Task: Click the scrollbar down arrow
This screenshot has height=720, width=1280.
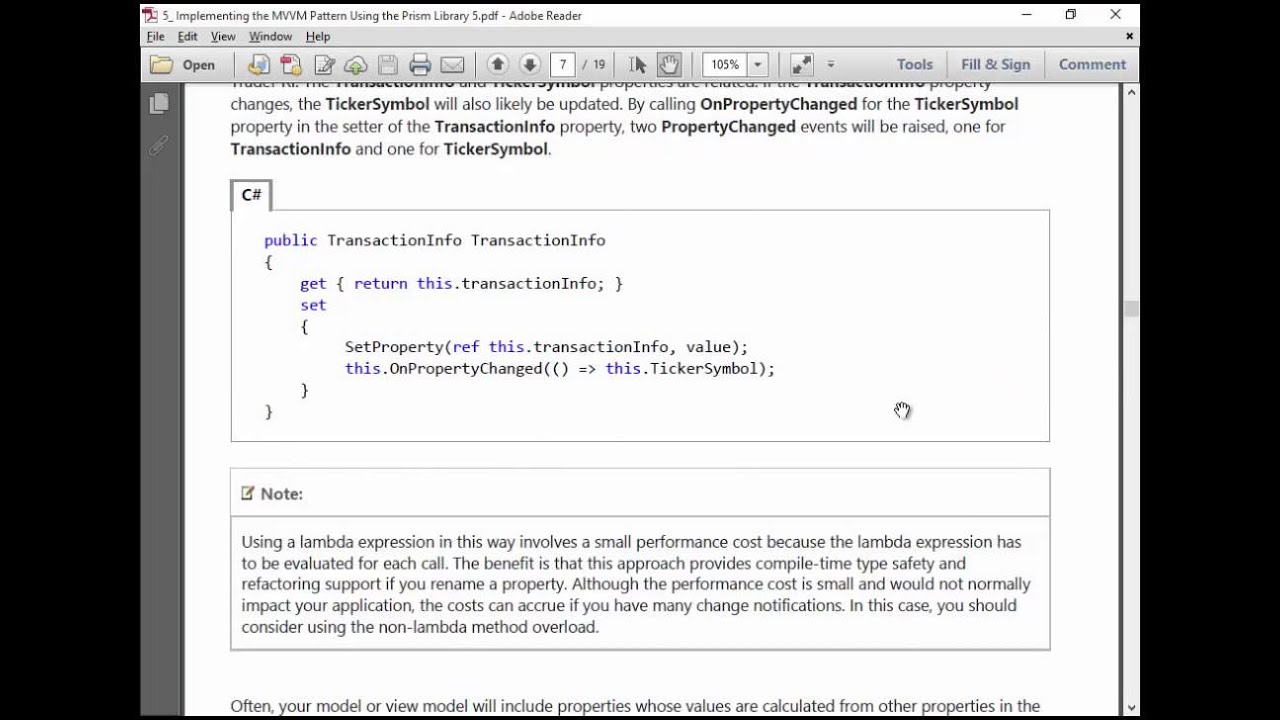Action: (1131, 708)
